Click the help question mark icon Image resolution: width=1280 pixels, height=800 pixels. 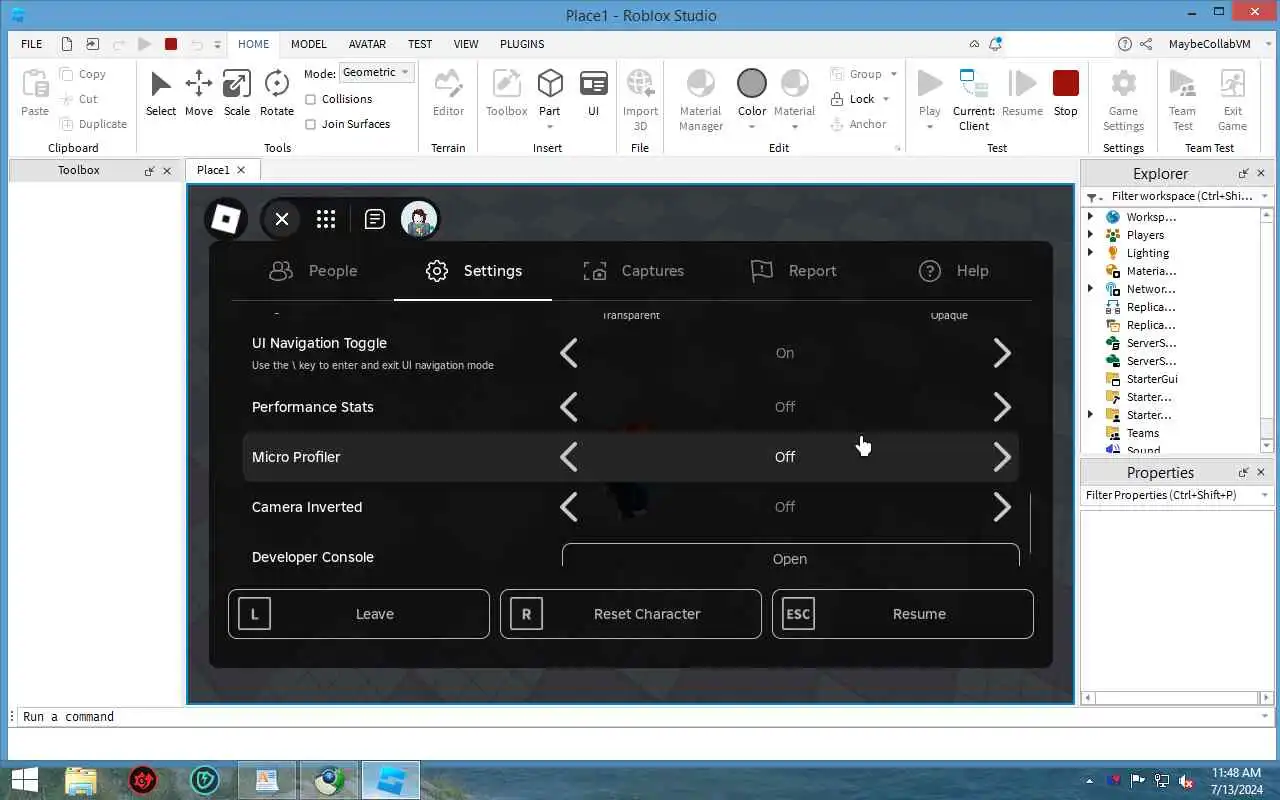click(x=1125, y=44)
